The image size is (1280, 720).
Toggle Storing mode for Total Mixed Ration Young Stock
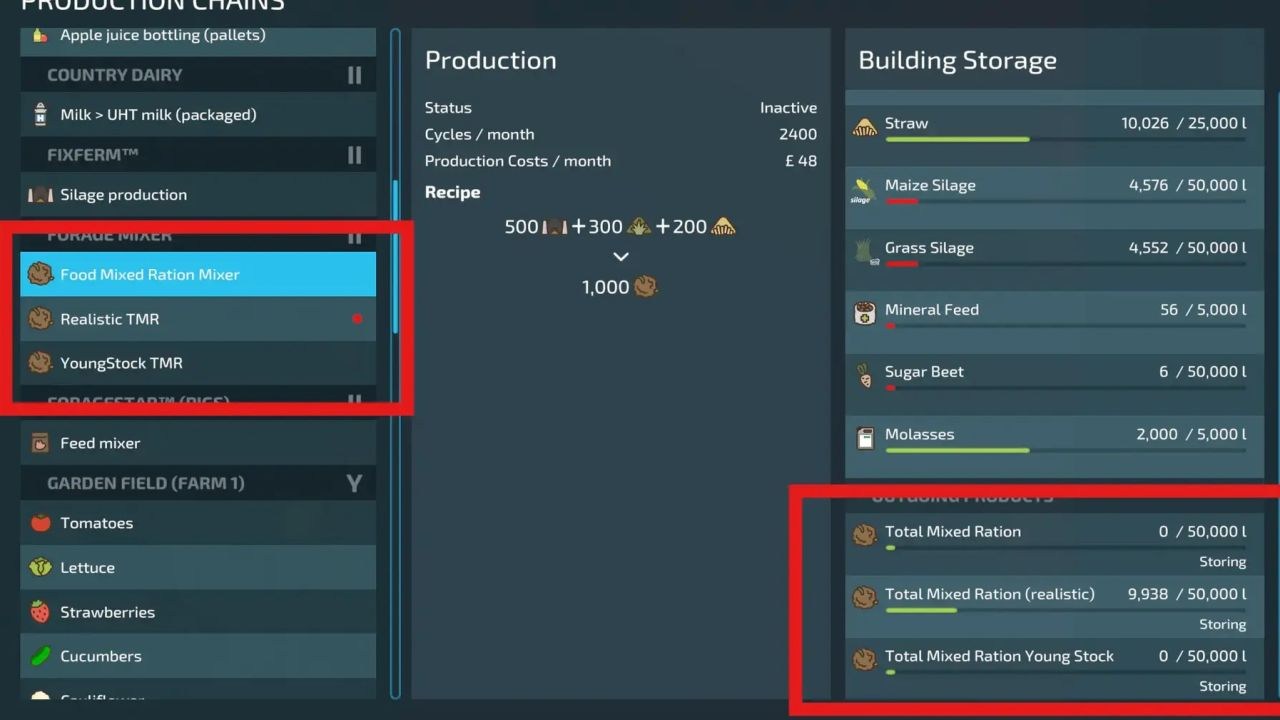coord(1222,686)
